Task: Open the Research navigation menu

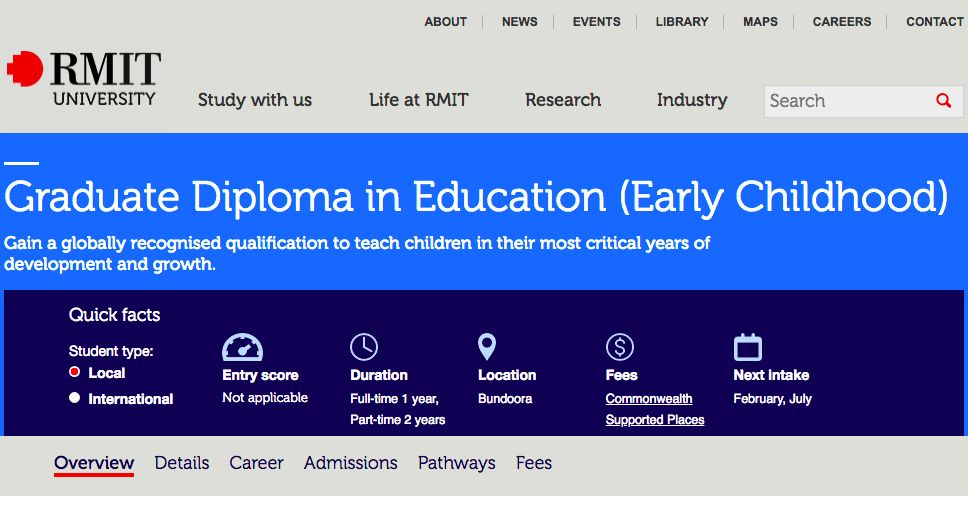Action: pos(563,100)
